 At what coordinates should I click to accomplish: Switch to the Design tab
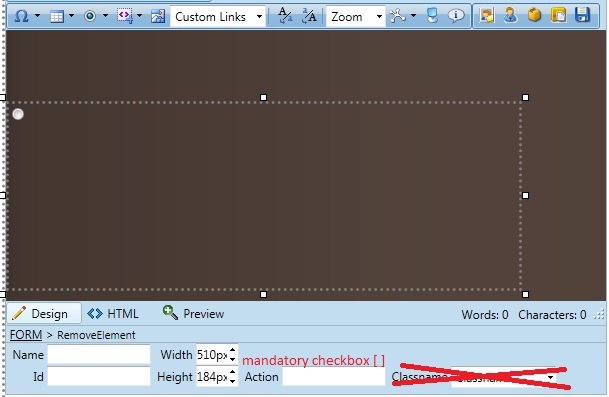(x=44, y=313)
